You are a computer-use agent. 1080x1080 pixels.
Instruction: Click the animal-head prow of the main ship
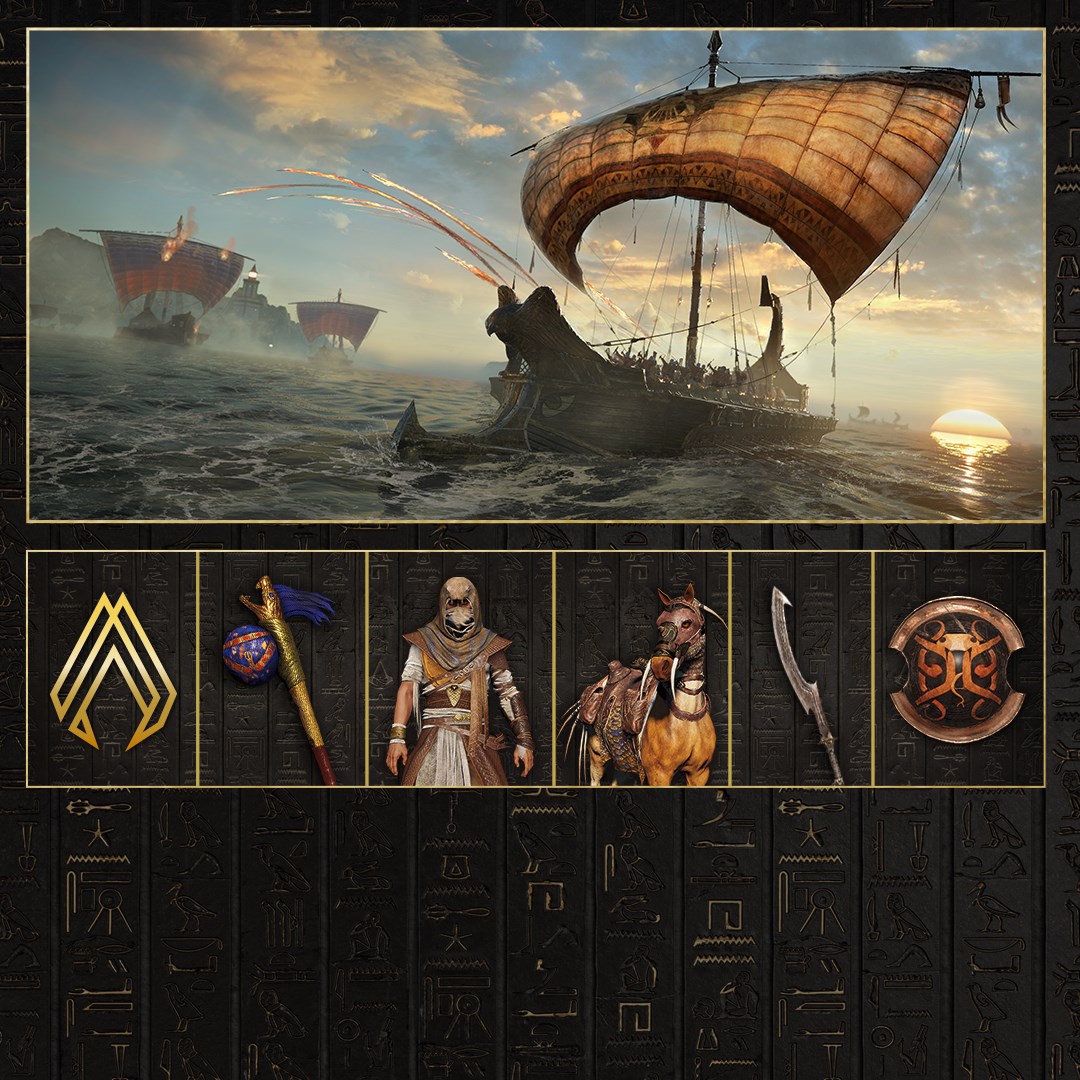pos(523,320)
